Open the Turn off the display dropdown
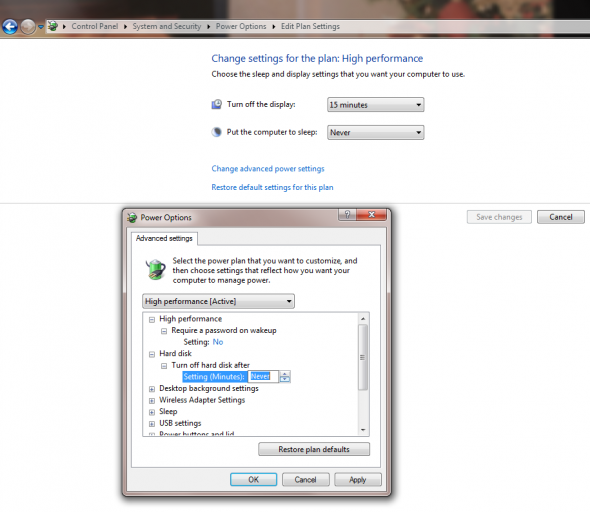 (376, 105)
